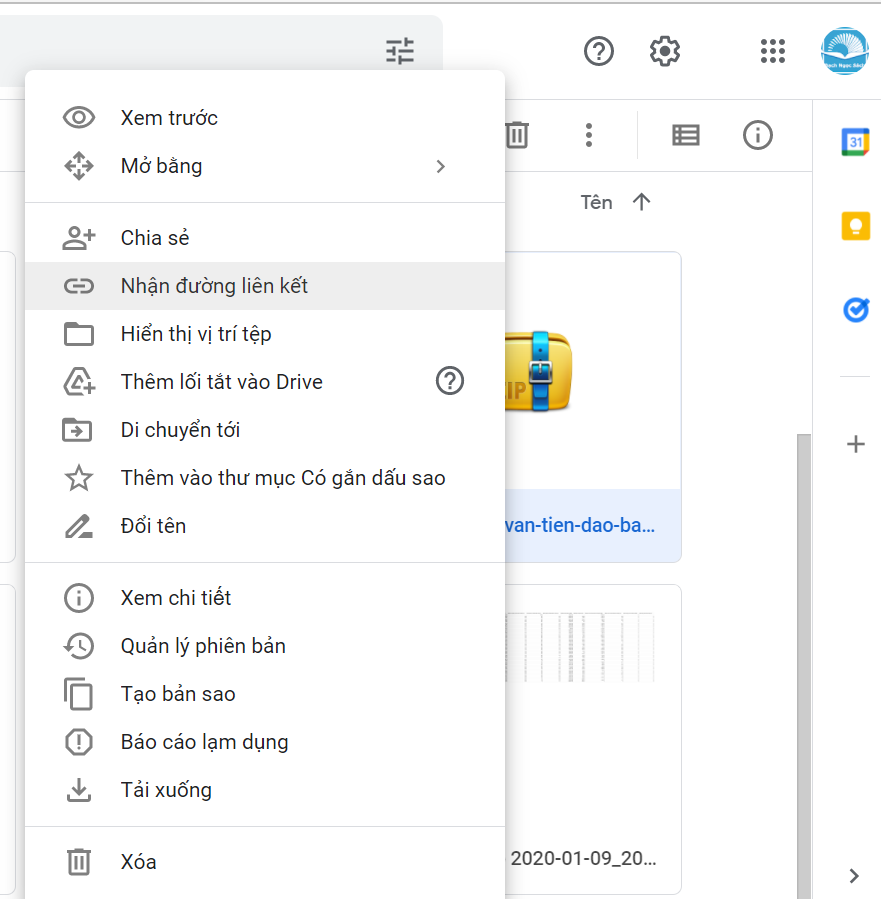881x899 pixels.
Task: Choose Tải xuống from context menu
Action: pos(166,790)
